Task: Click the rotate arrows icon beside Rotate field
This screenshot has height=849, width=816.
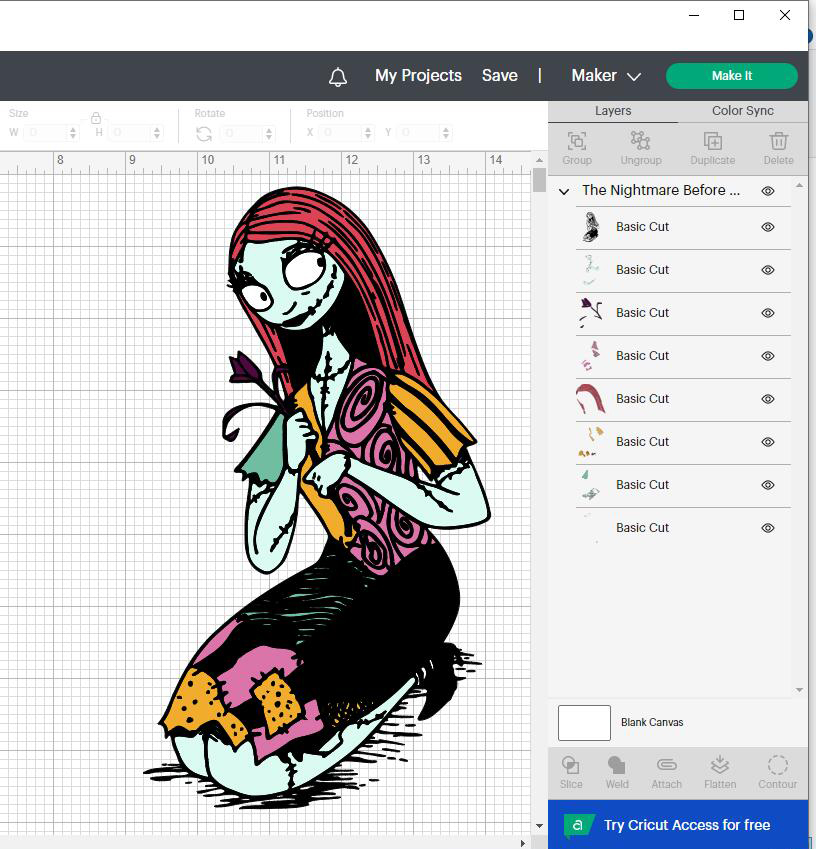Action: (204, 134)
